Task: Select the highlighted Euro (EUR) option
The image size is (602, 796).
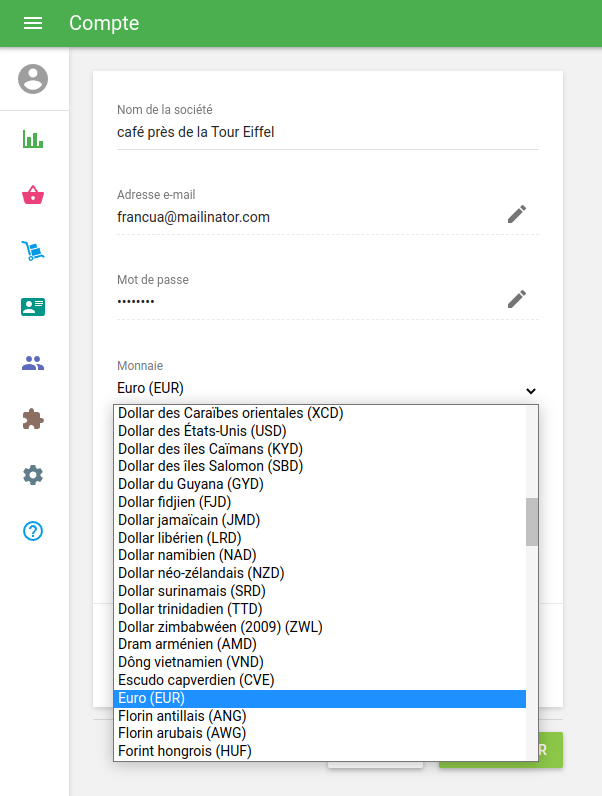Action: click(x=152, y=698)
